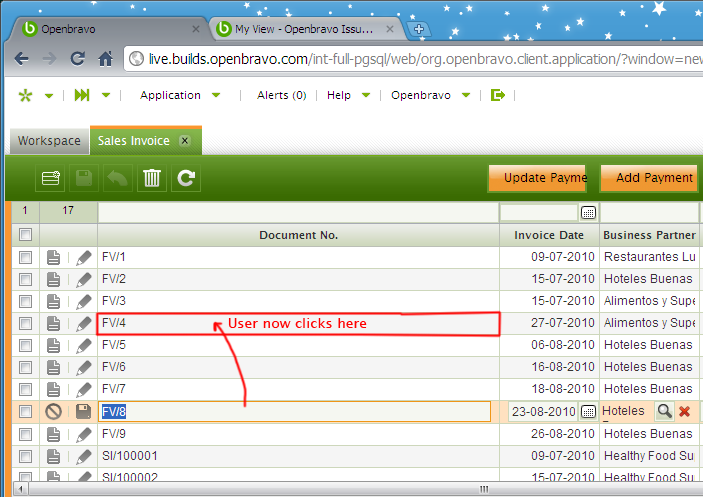The image size is (703, 497).
Task: Open the Application menu
Action: pyautogui.click(x=170, y=95)
